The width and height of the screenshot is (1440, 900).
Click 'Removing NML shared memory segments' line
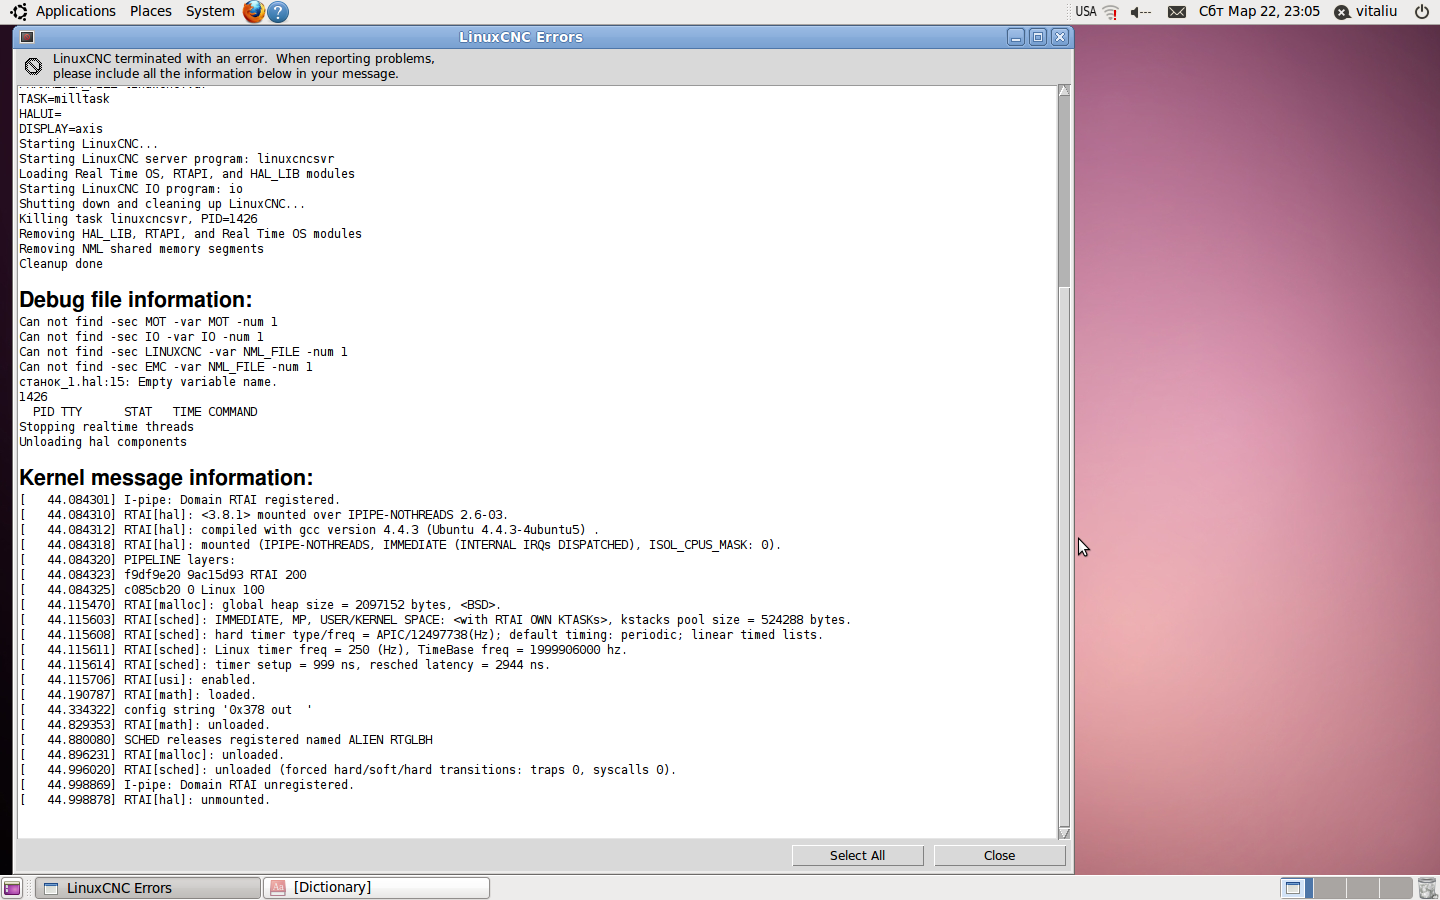pyautogui.click(x=142, y=249)
